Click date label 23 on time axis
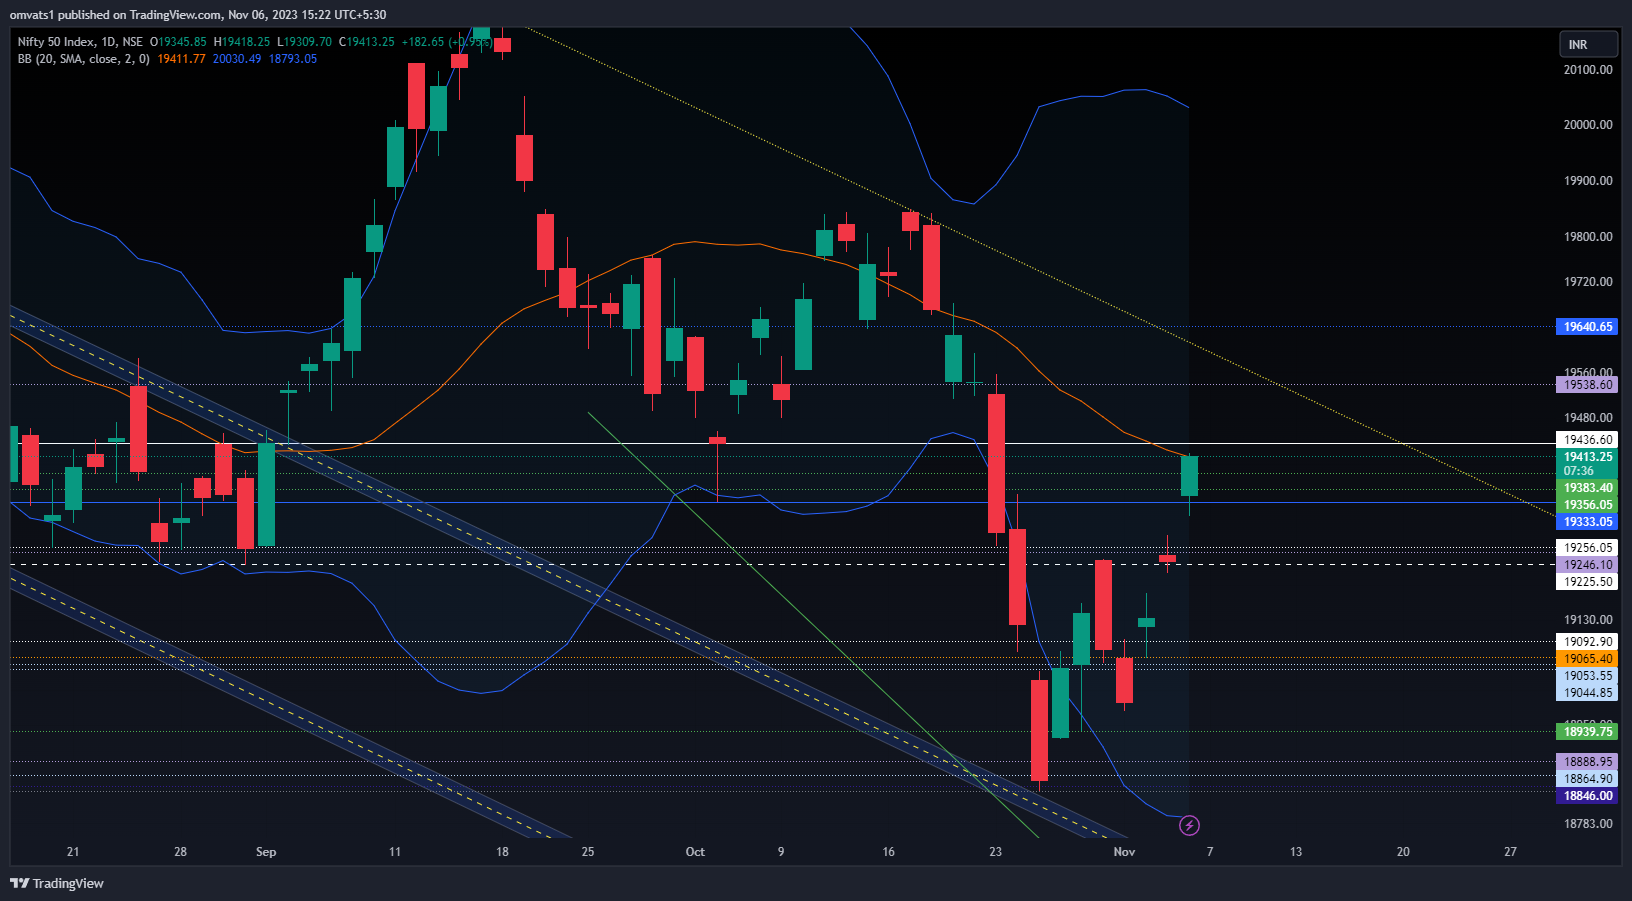1632x901 pixels. (x=995, y=852)
